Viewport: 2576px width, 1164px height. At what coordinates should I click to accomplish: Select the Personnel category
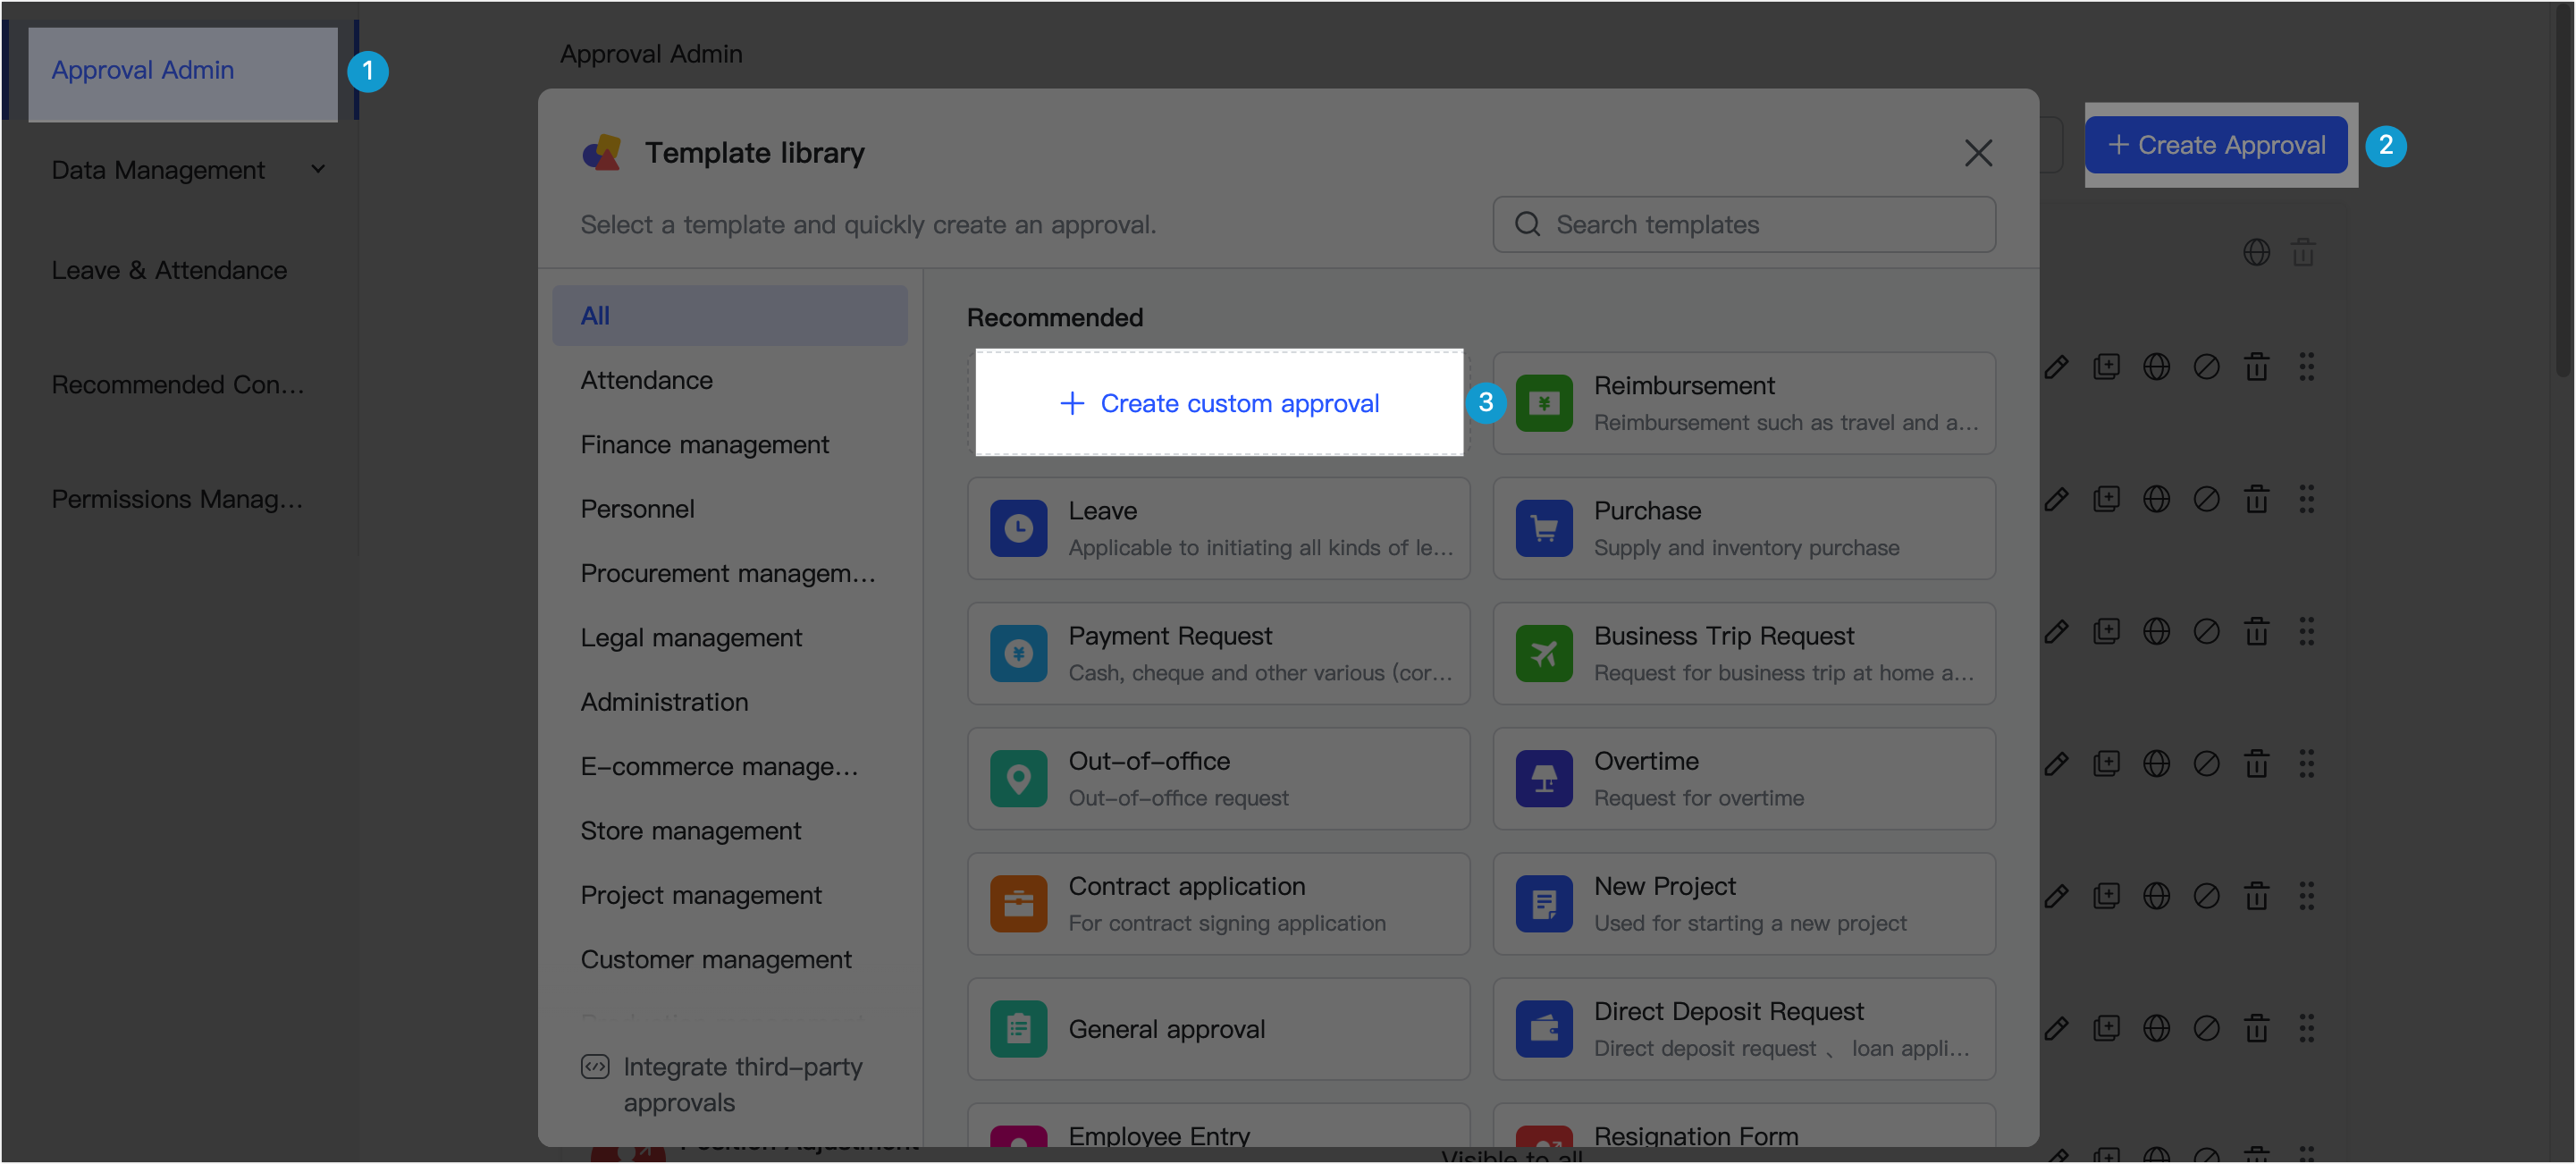pyautogui.click(x=729, y=508)
